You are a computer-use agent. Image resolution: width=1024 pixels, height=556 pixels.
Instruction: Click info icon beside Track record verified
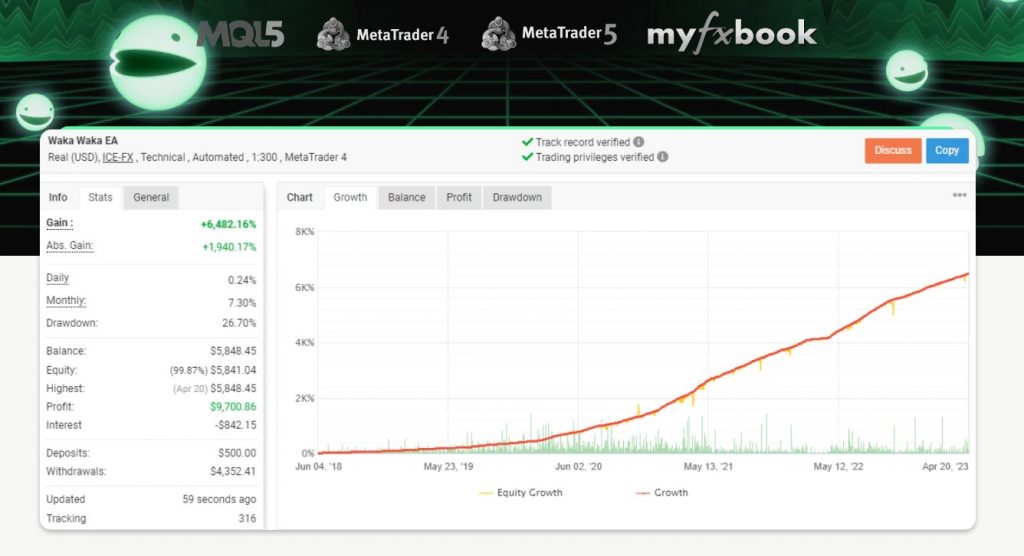point(639,142)
